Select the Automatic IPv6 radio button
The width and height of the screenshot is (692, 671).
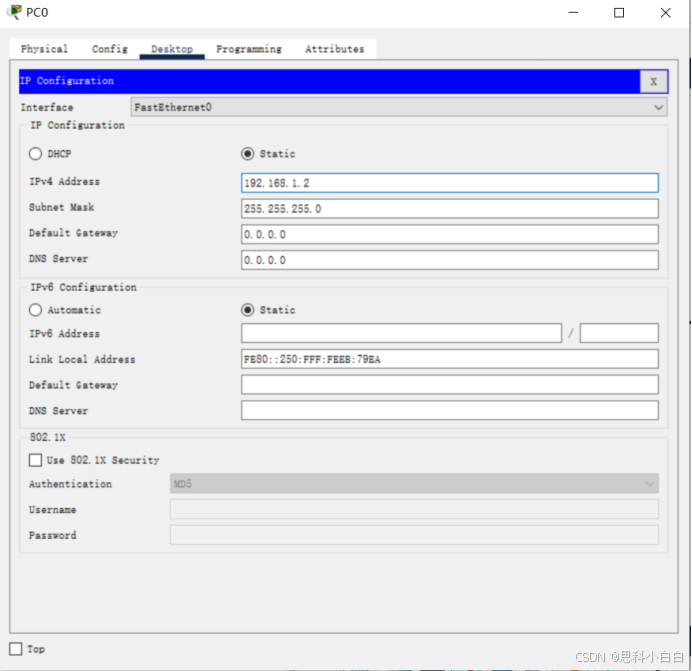pos(35,310)
